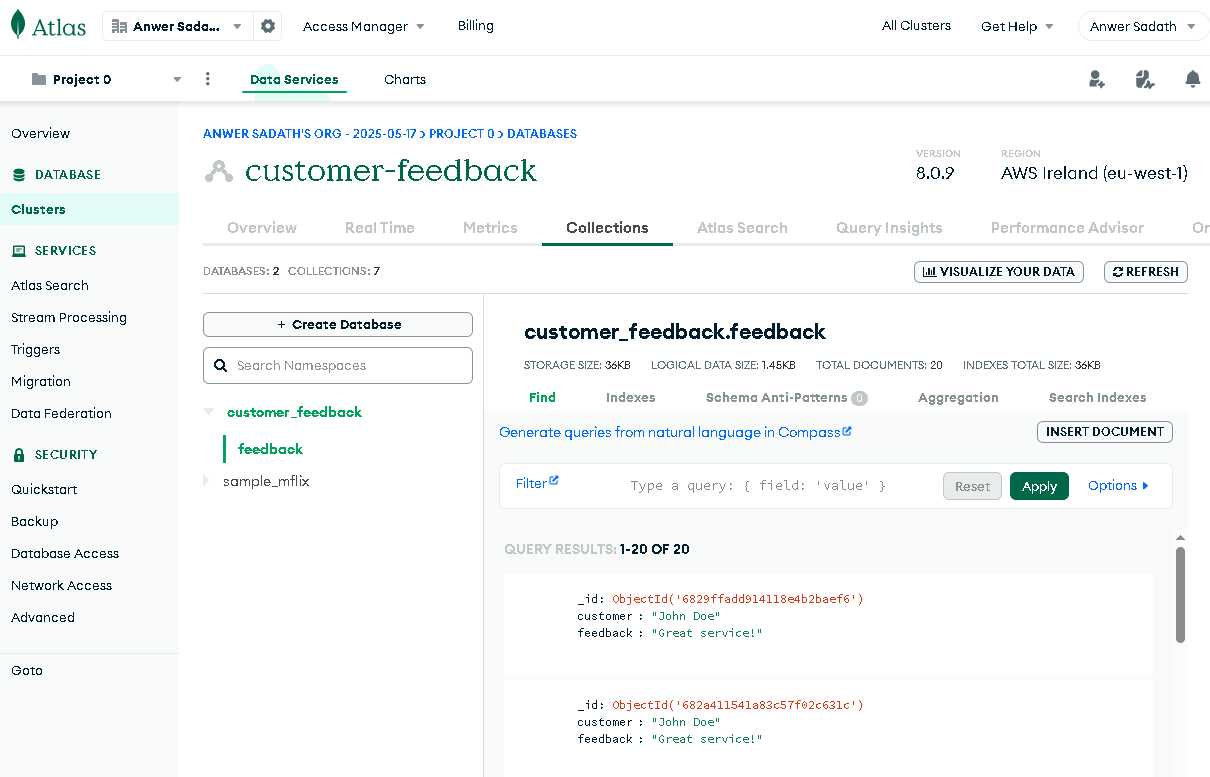Click the Billing link
1210x777 pixels.
point(476,26)
